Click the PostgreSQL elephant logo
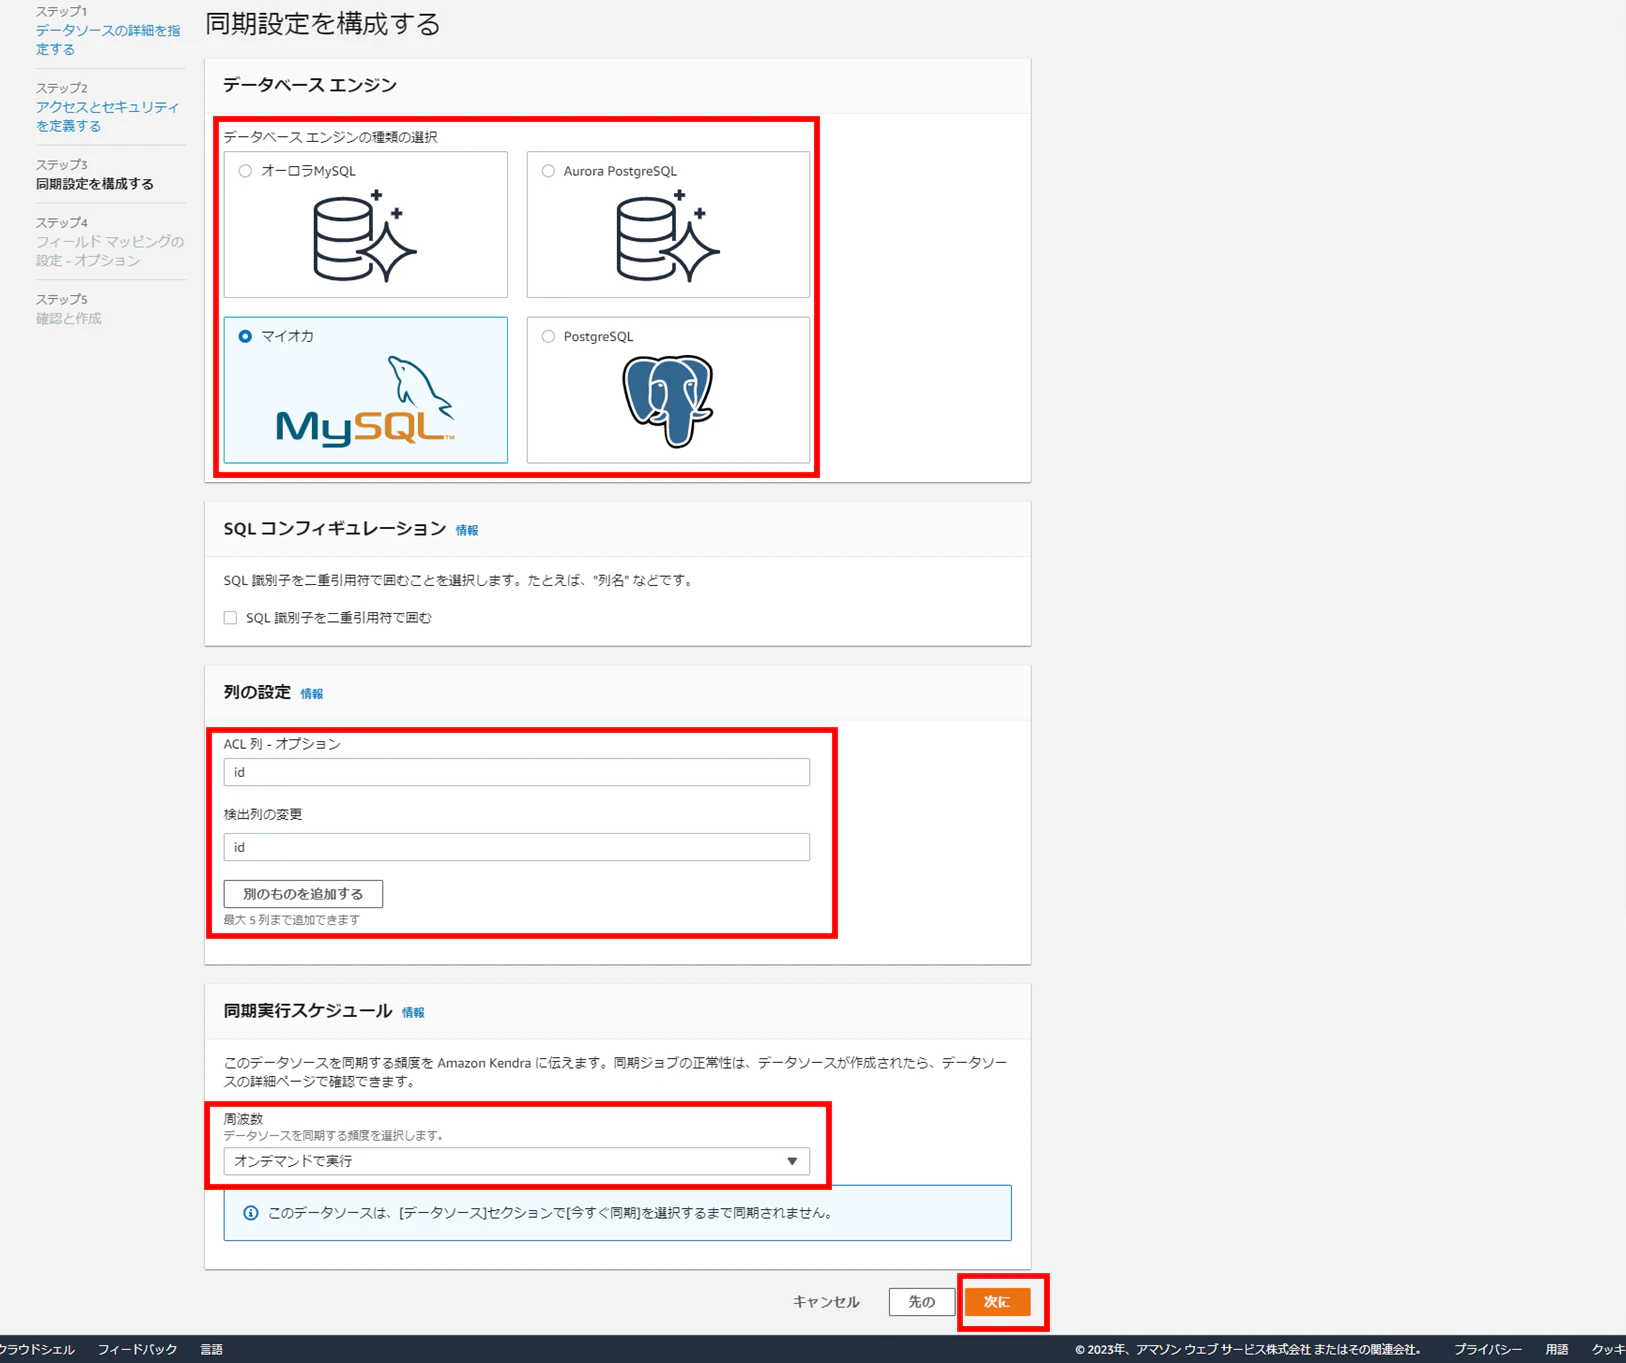The width and height of the screenshot is (1626, 1363). [x=668, y=401]
